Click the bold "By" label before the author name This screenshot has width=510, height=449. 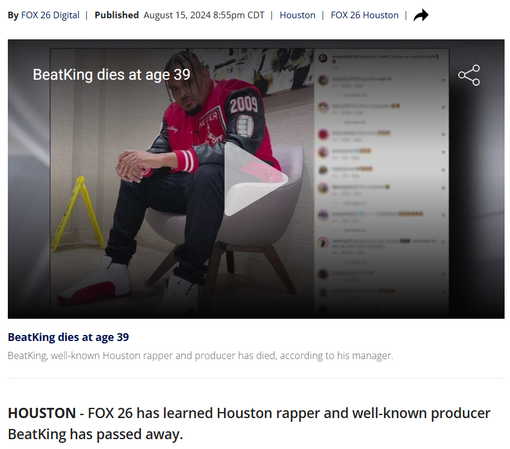[13, 15]
